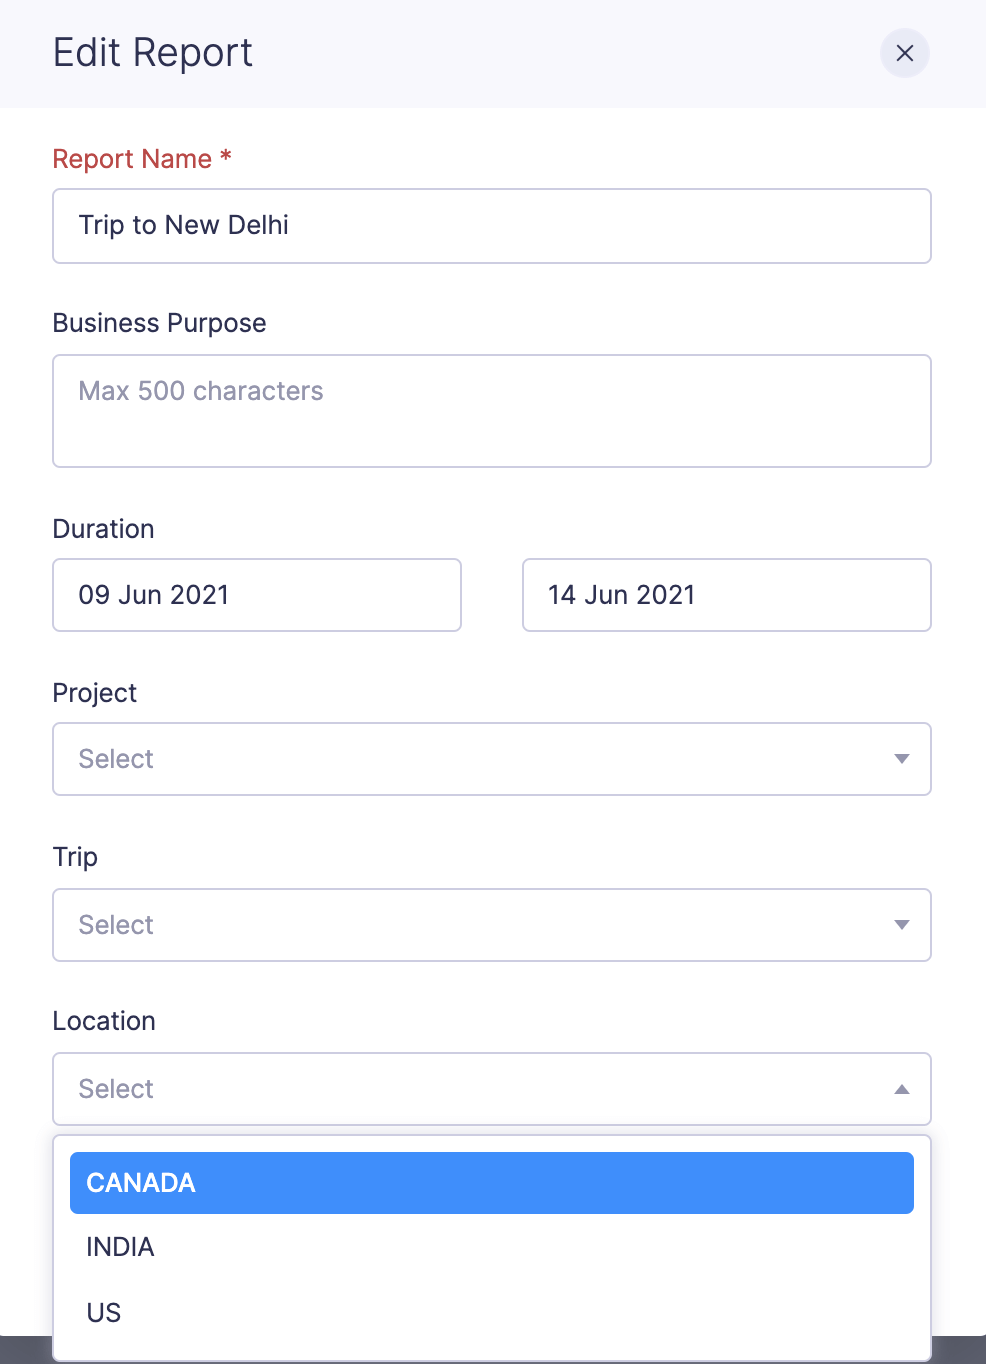Screen dimensions: 986x1364
Task: Open the Location selector
Action: tap(492, 1089)
